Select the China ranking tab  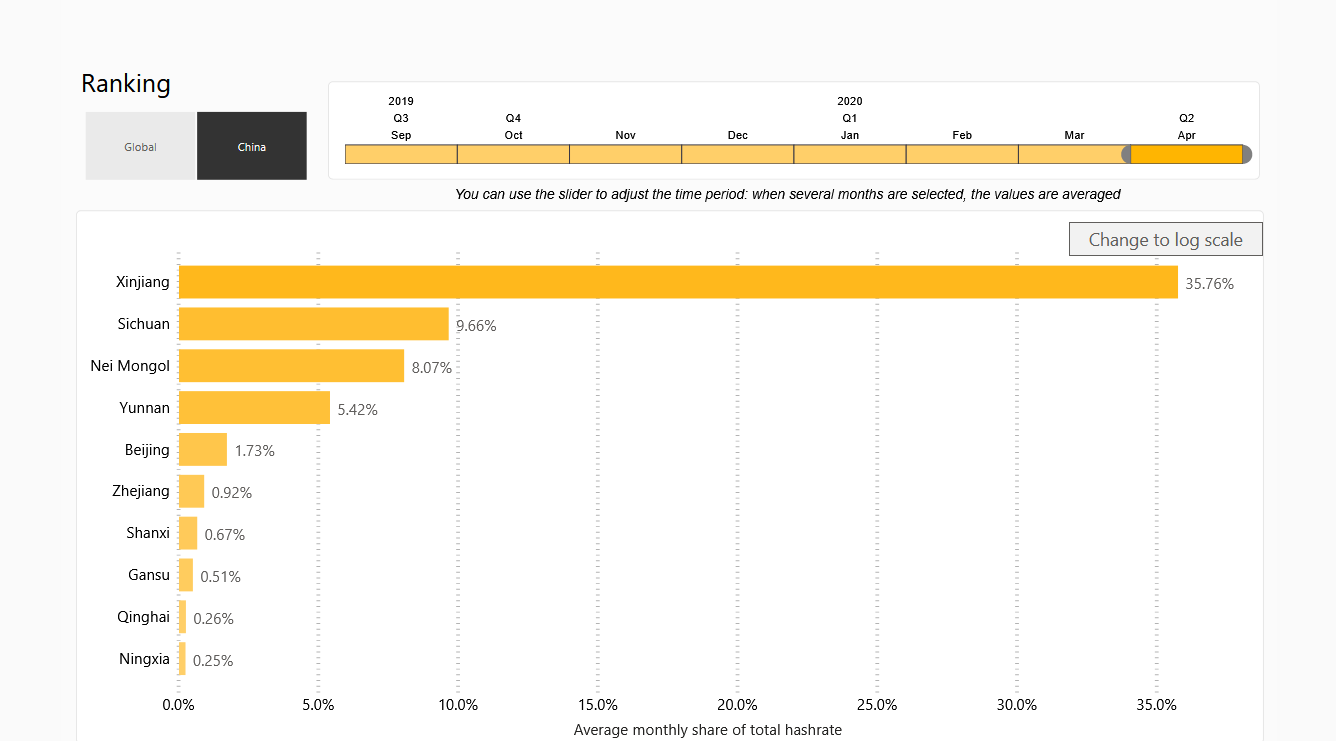(x=252, y=146)
